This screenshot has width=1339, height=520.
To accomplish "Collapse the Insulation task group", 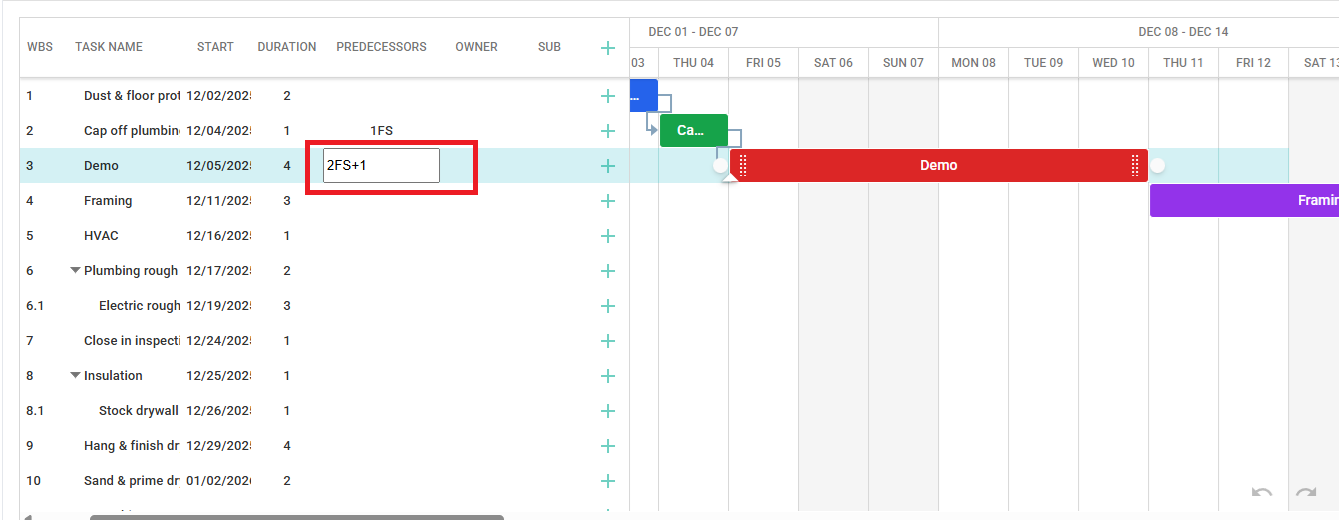I will pos(75,376).
